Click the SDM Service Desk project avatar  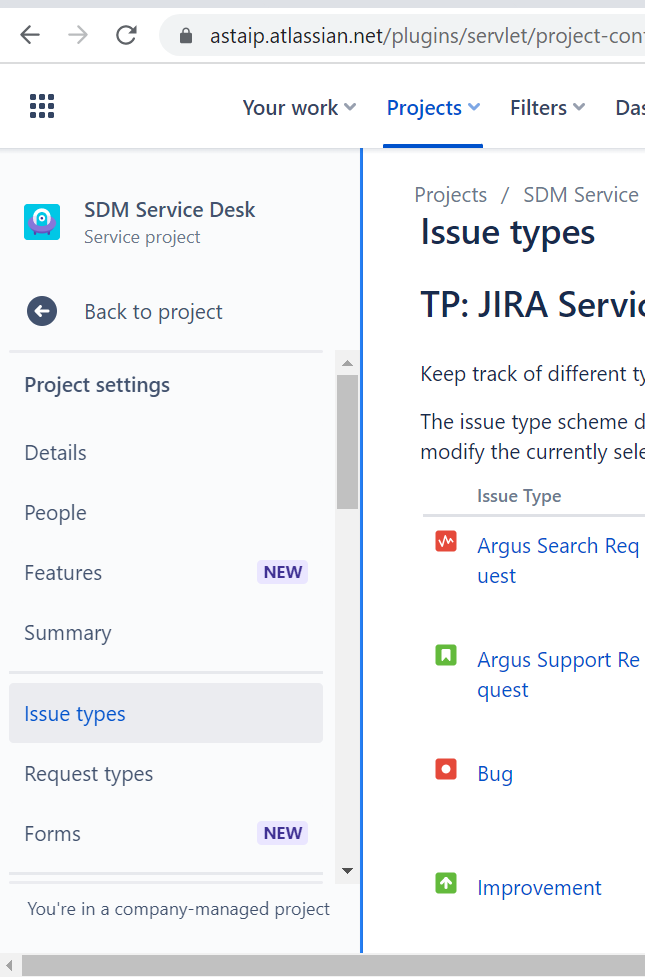pyautogui.click(x=42, y=222)
